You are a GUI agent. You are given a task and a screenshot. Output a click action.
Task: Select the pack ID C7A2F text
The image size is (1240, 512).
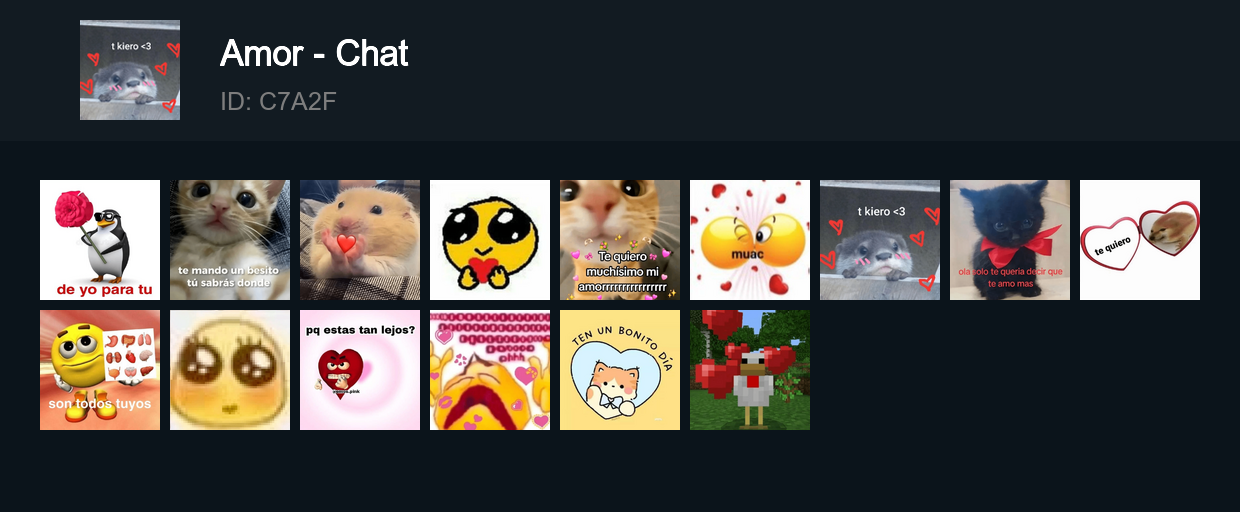point(278,101)
